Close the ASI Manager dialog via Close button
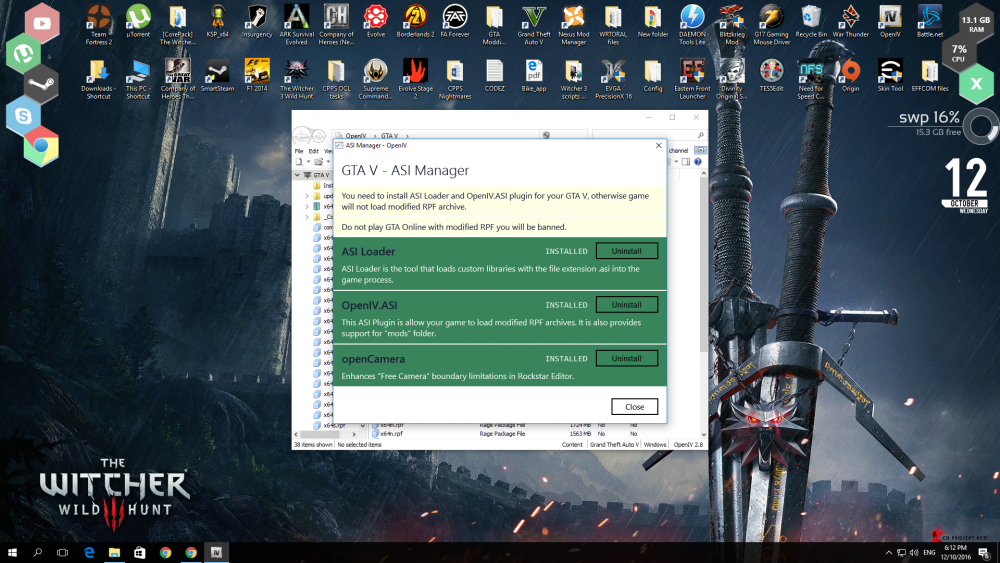Viewport: 1000px width, 563px height. 634,407
